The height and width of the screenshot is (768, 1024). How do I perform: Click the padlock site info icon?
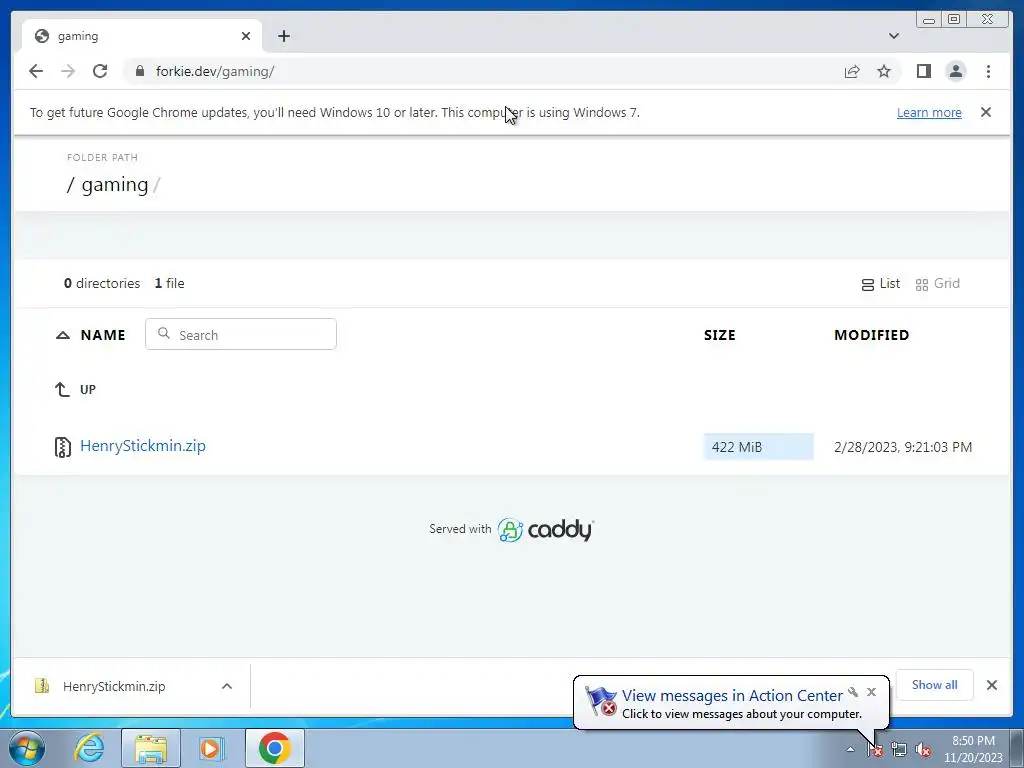click(x=140, y=71)
